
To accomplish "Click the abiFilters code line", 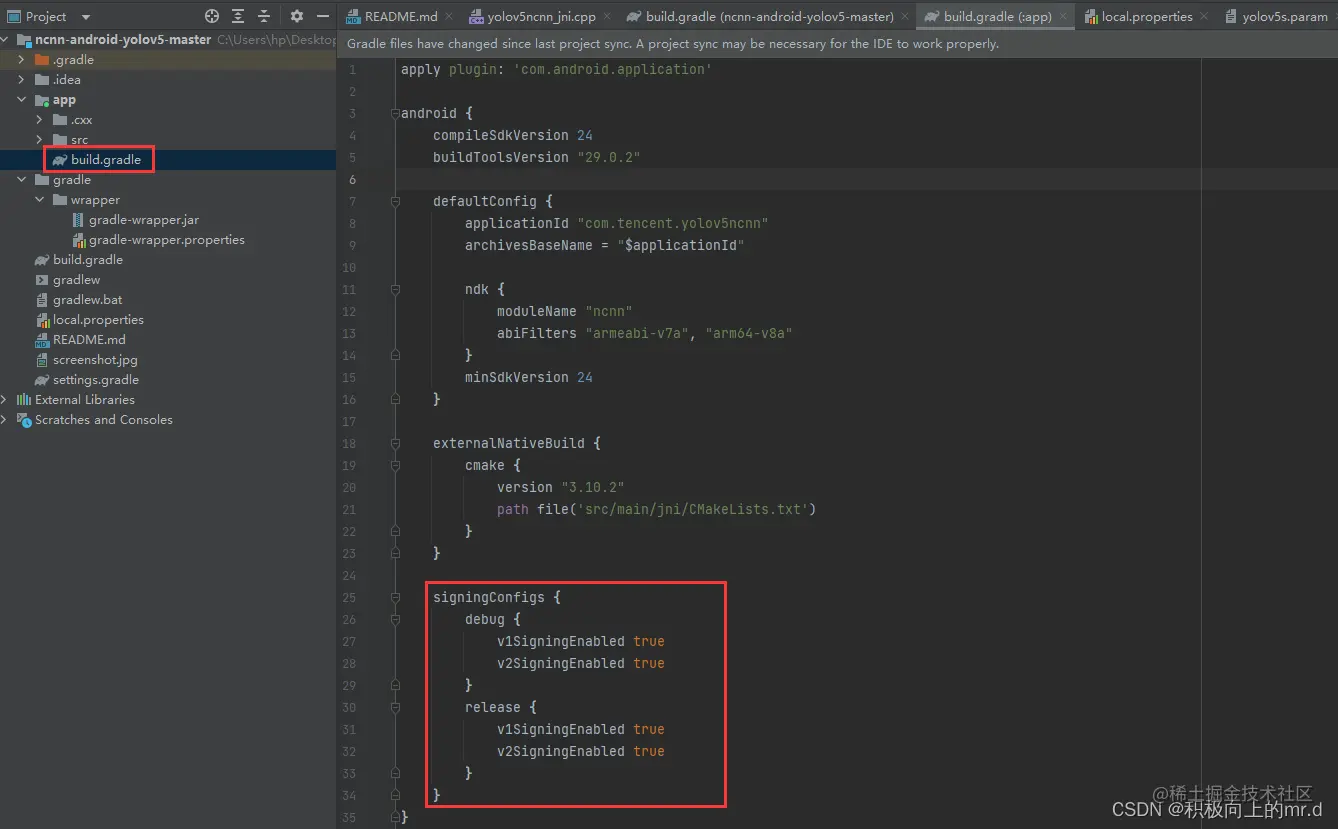I will (644, 333).
